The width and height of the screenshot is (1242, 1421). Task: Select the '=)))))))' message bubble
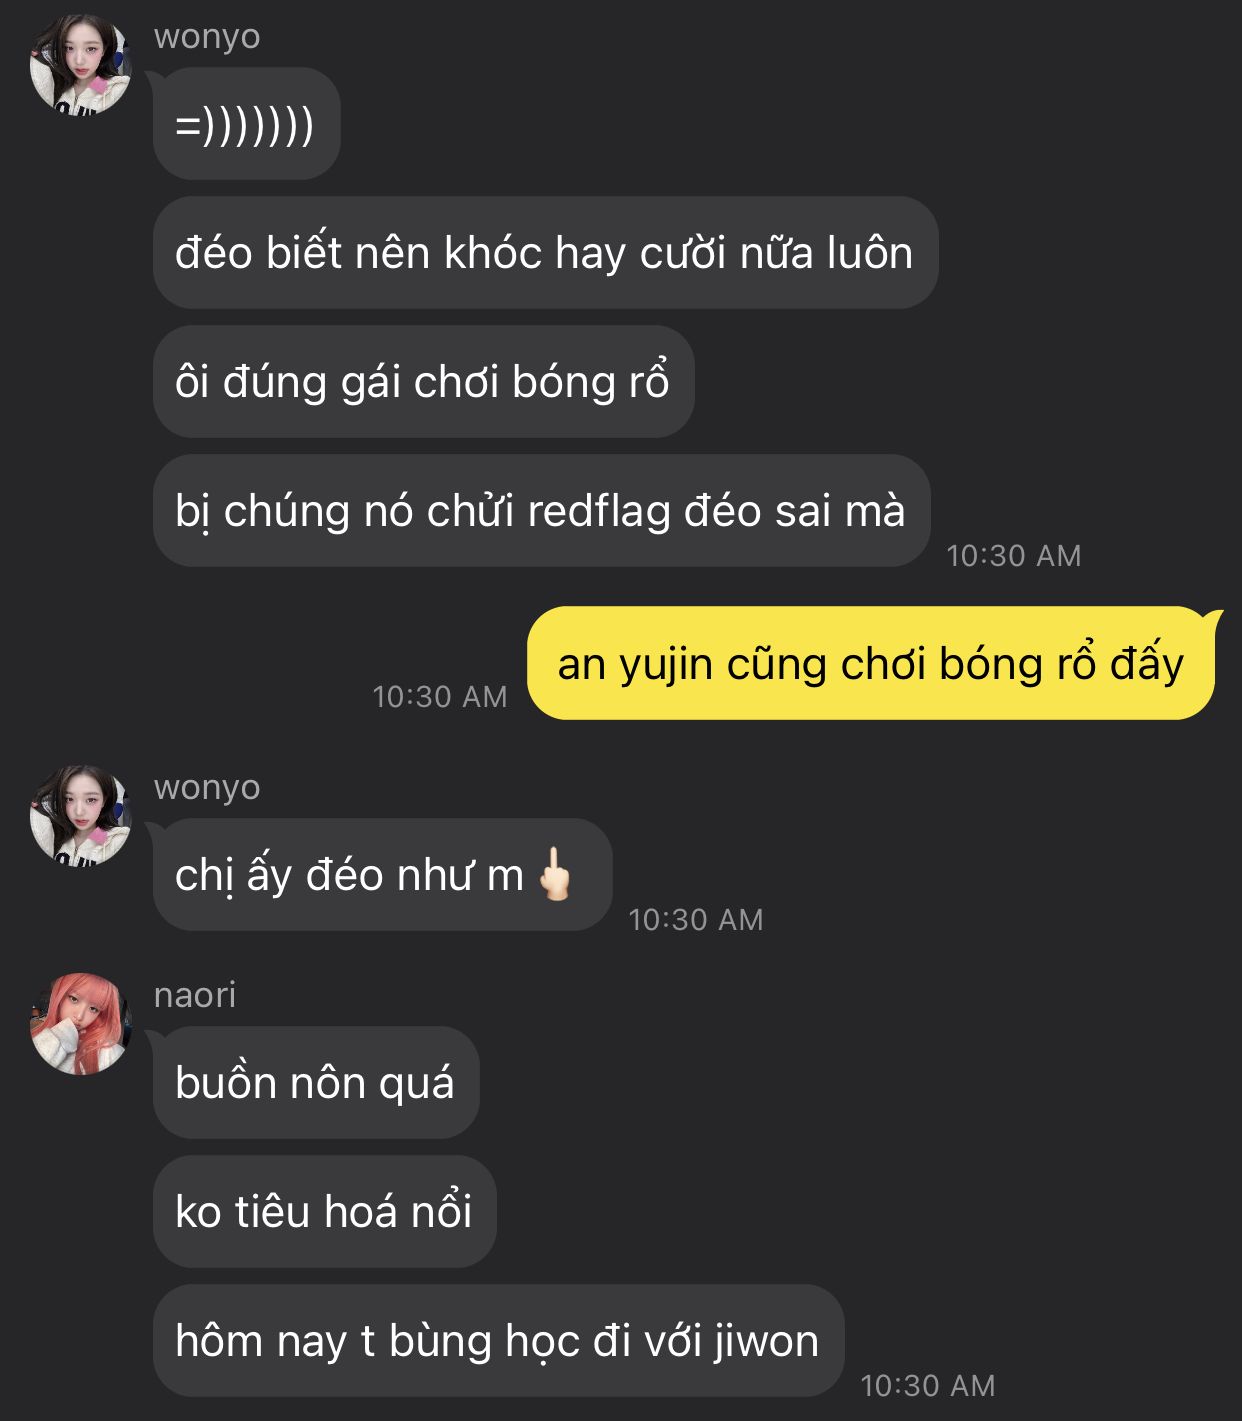(x=246, y=124)
